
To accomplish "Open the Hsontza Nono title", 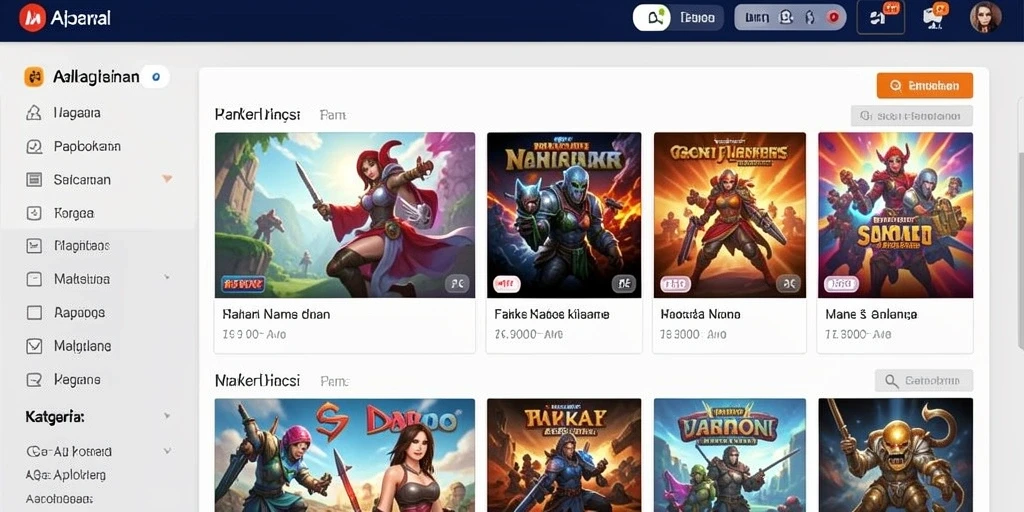I will (701, 314).
